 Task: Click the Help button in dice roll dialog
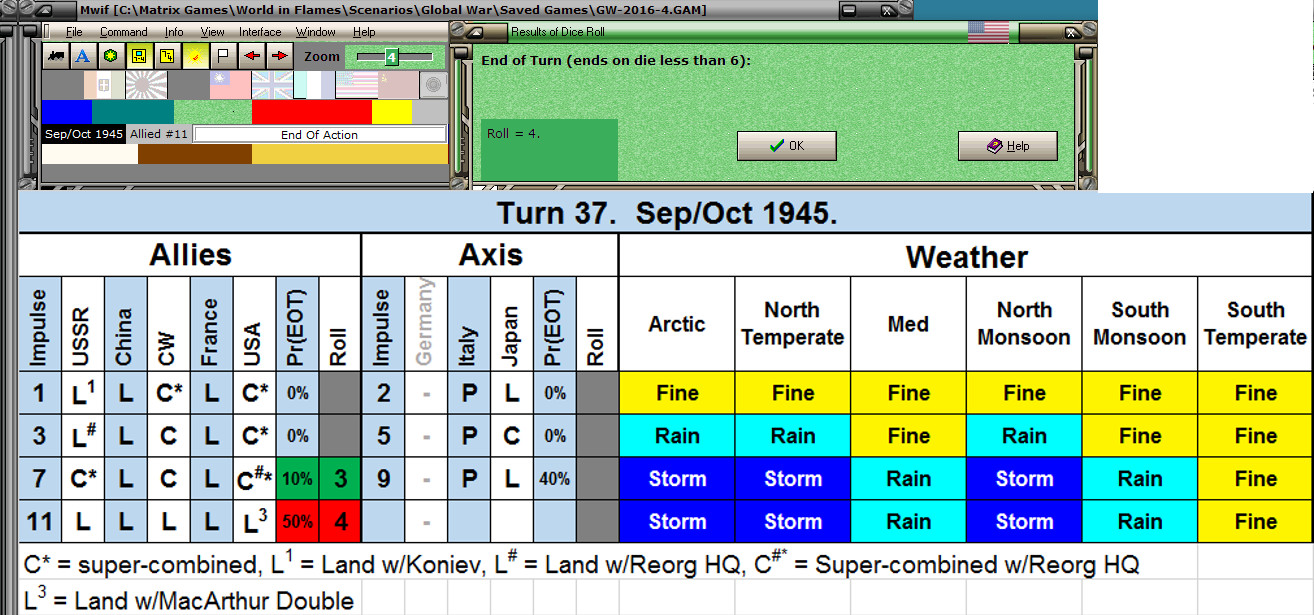[1008, 146]
